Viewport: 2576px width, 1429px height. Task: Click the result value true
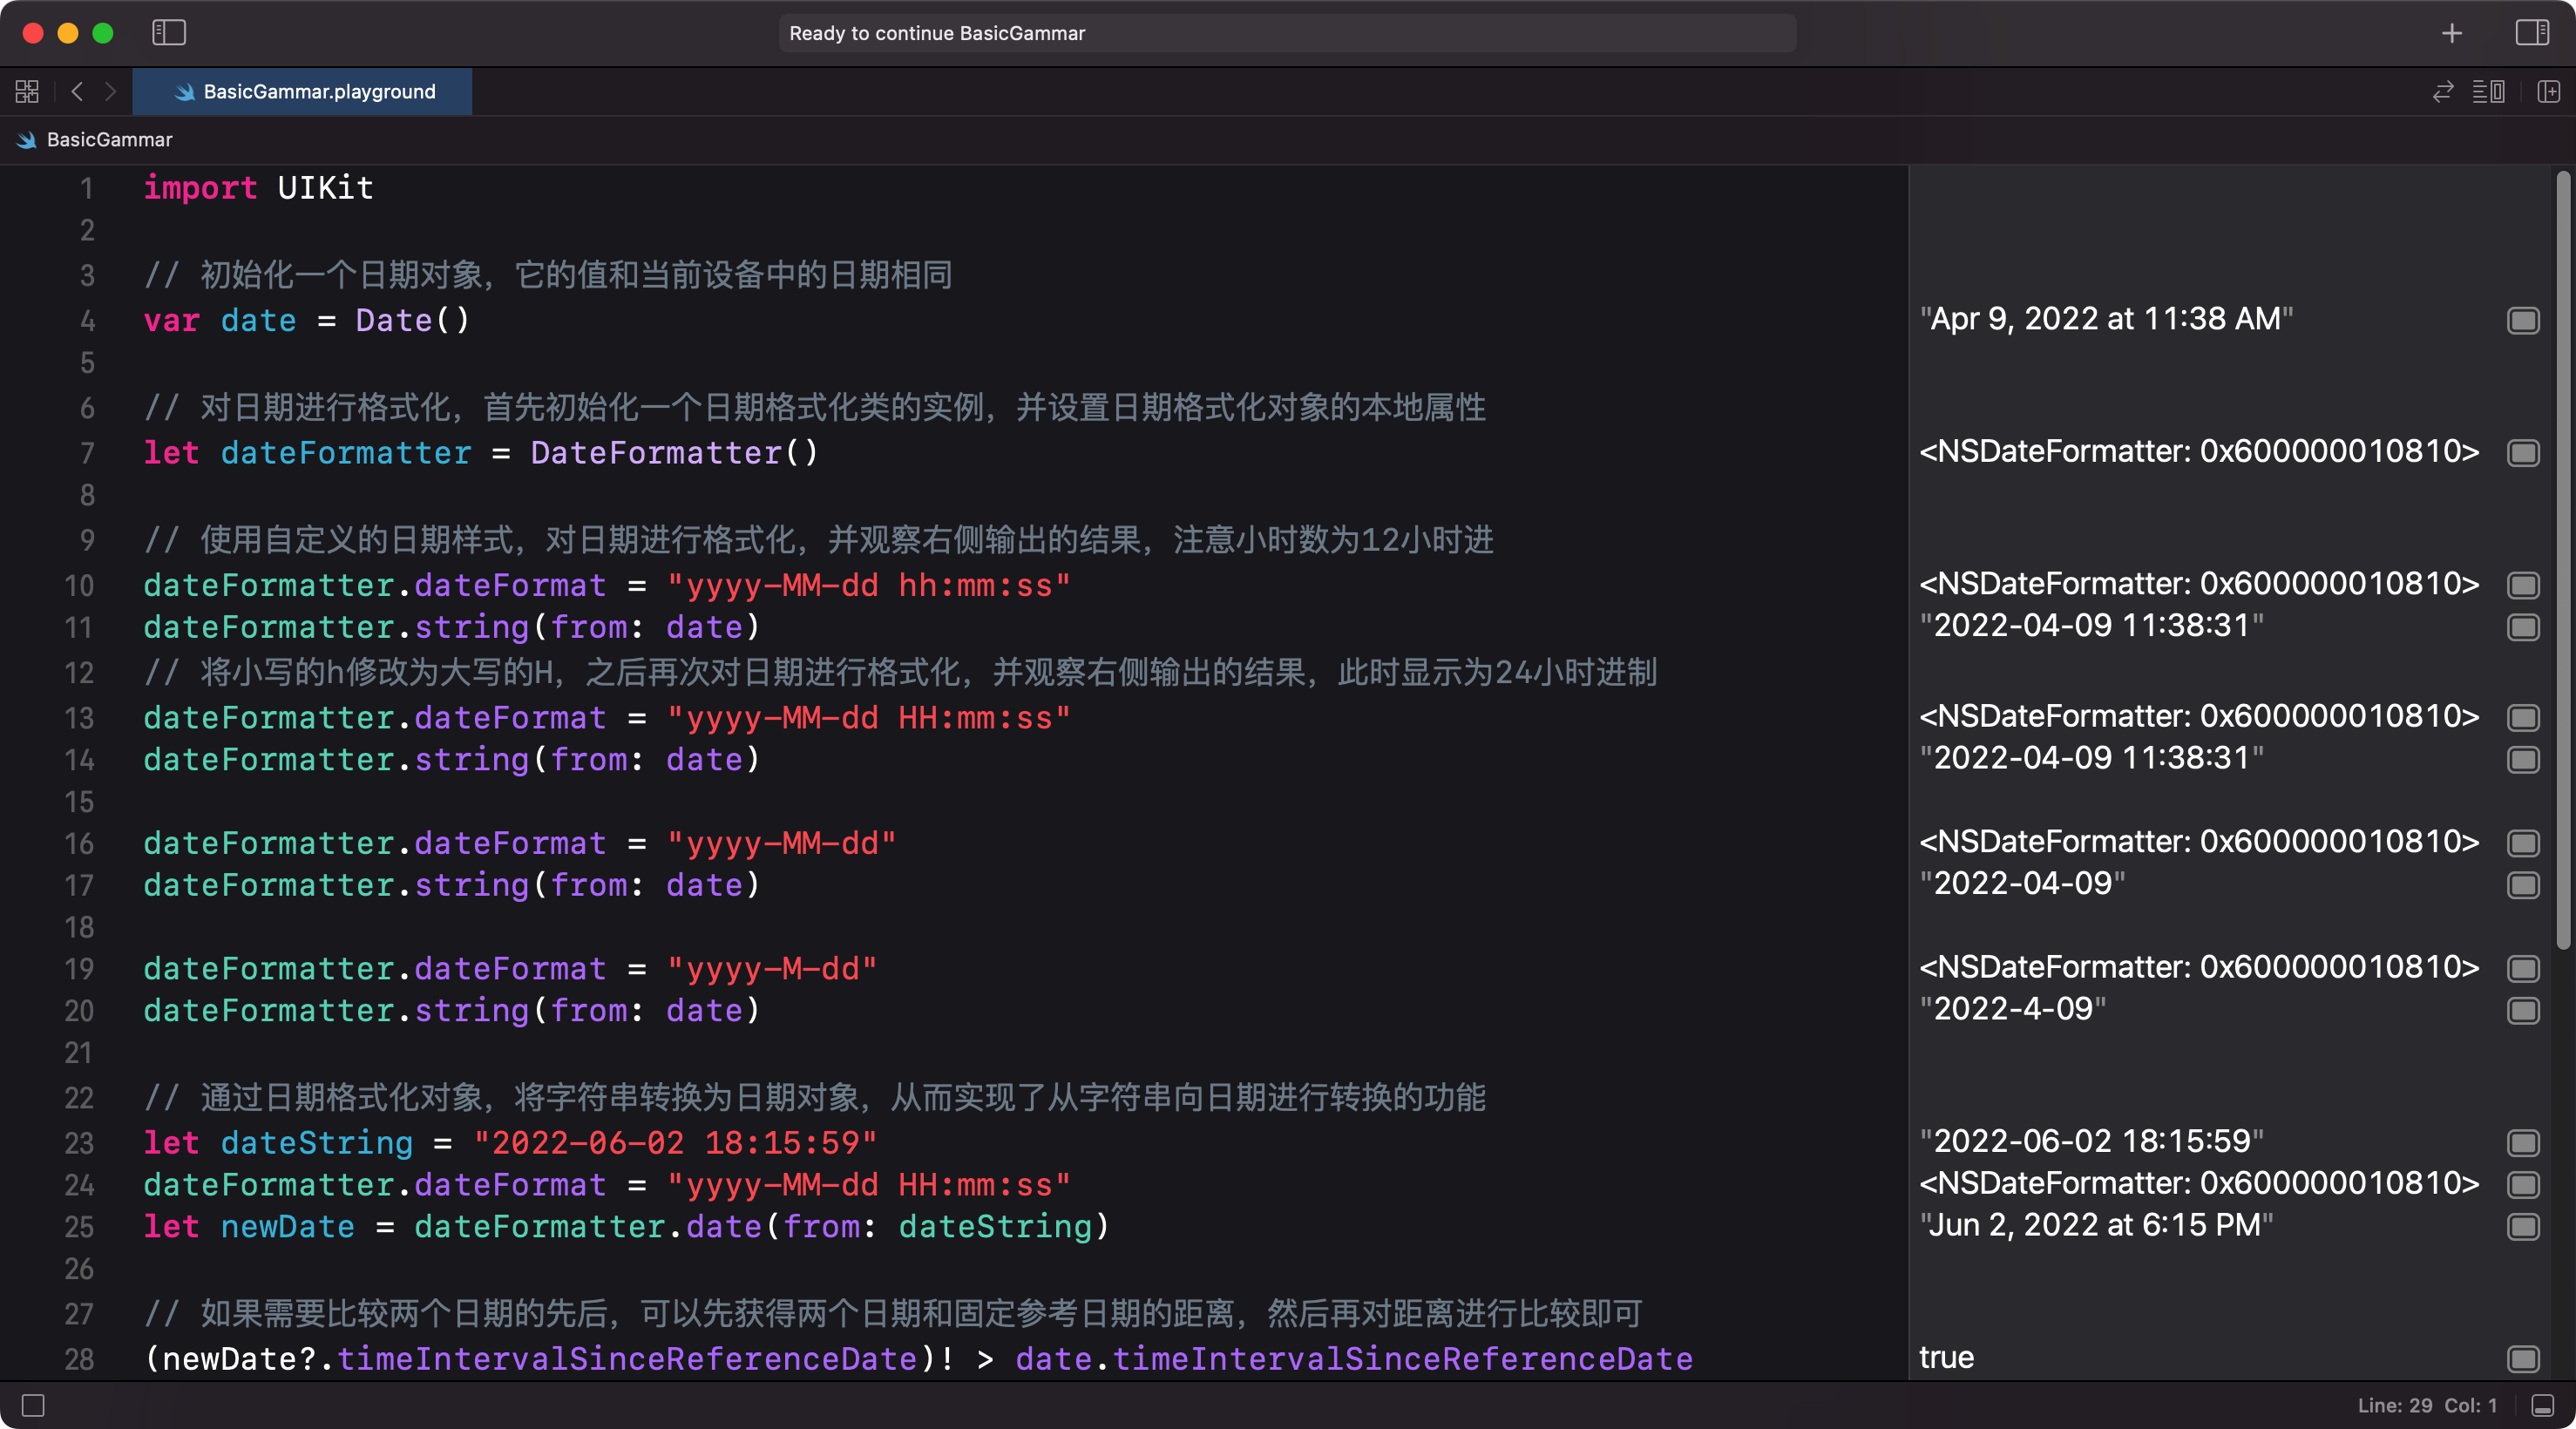pyautogui.click(x=1946, y=1358)
